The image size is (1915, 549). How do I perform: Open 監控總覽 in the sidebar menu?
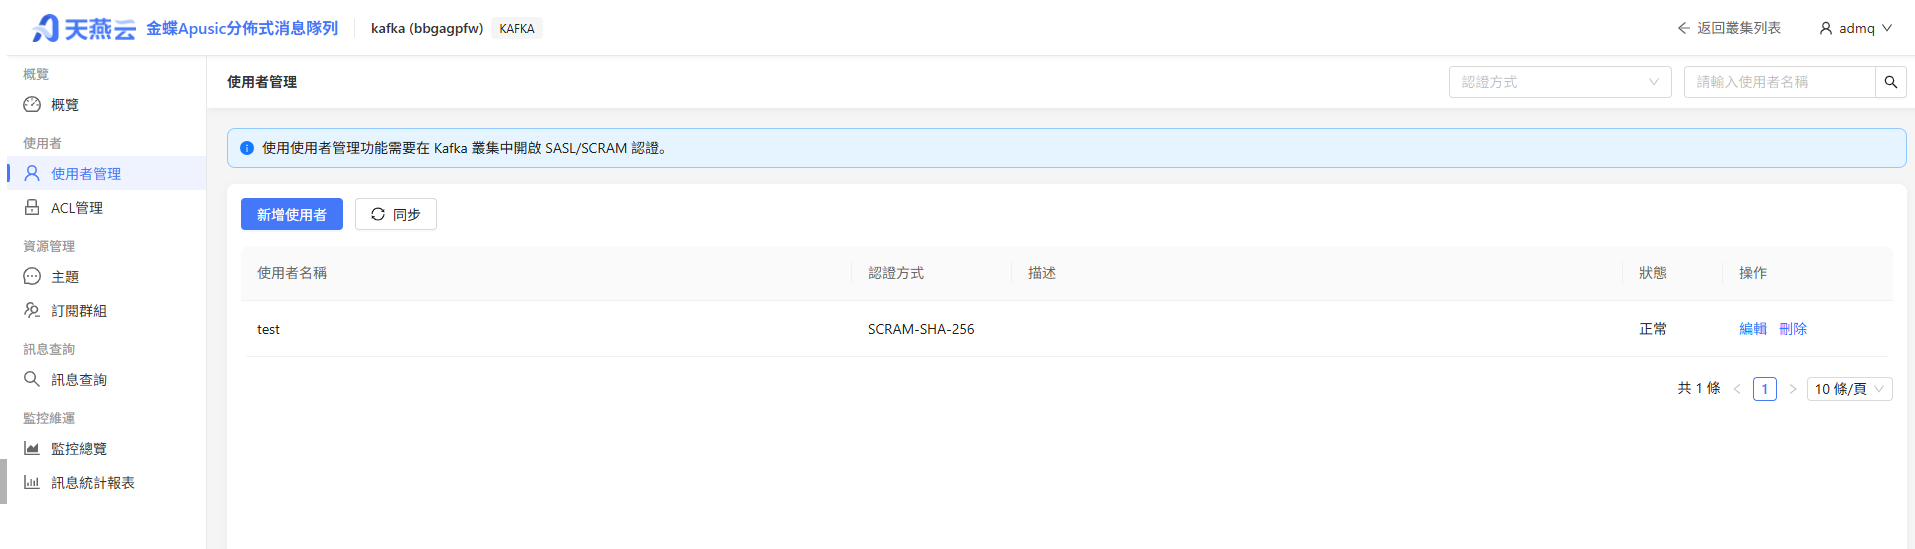click(x=106, y=448)
